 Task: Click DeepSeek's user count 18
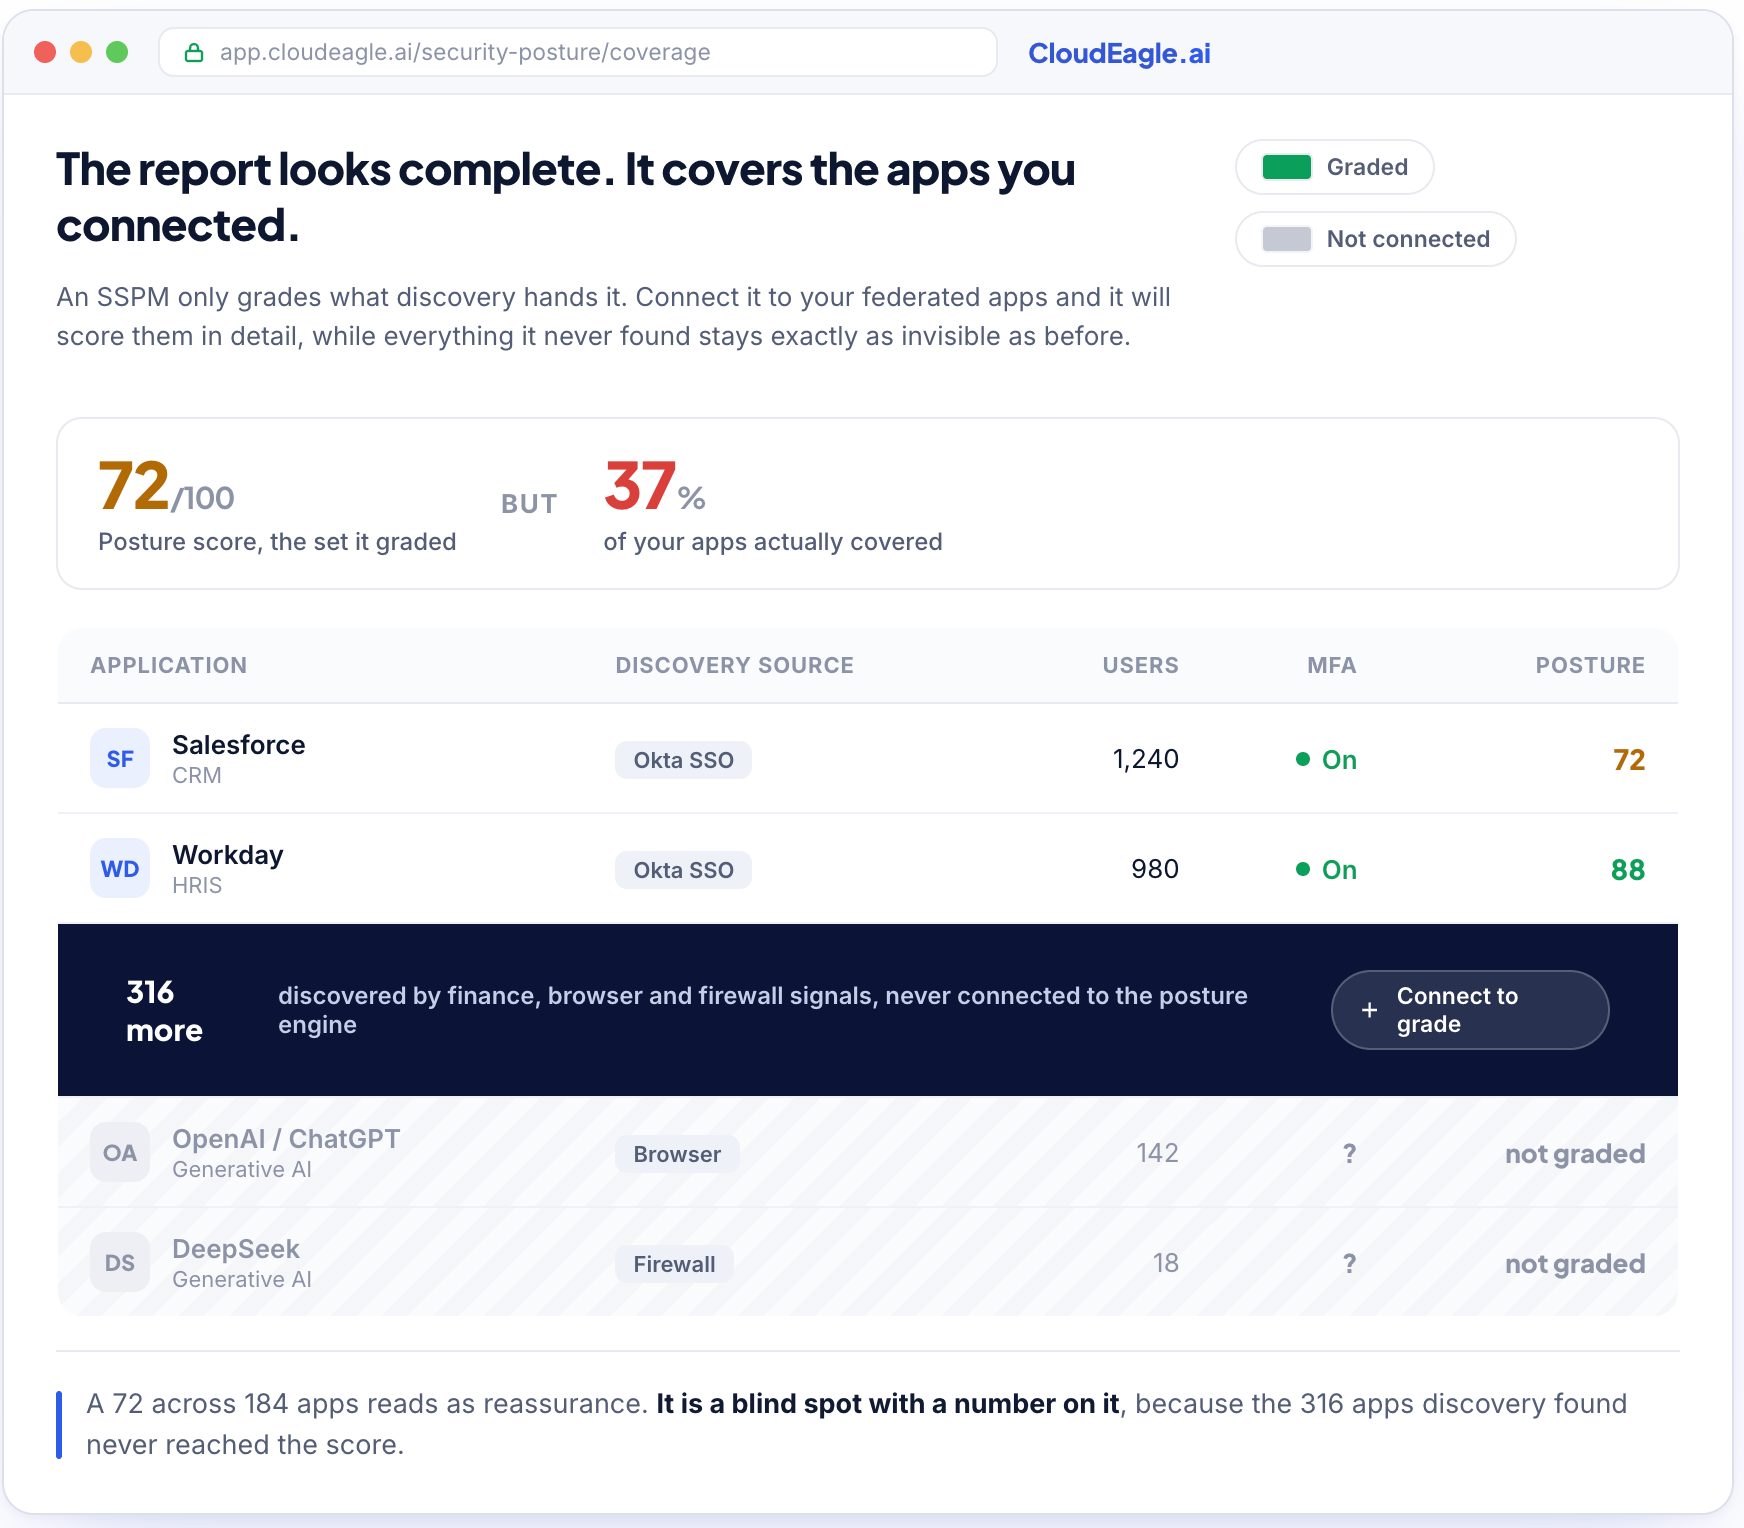click(x=1166, y=1263)
